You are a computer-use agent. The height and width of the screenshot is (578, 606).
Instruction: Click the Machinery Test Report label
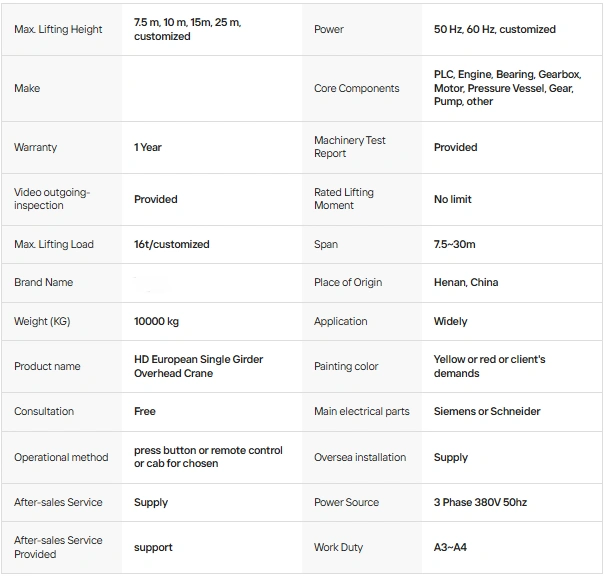[350, 147]
